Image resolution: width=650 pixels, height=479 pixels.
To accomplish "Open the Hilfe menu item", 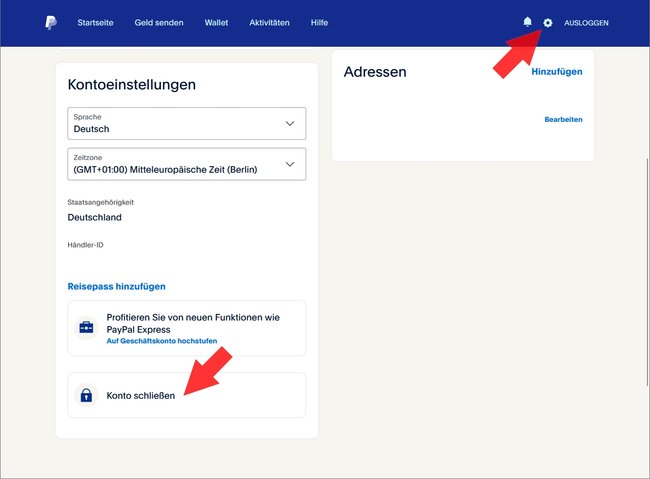I will 319,23.
